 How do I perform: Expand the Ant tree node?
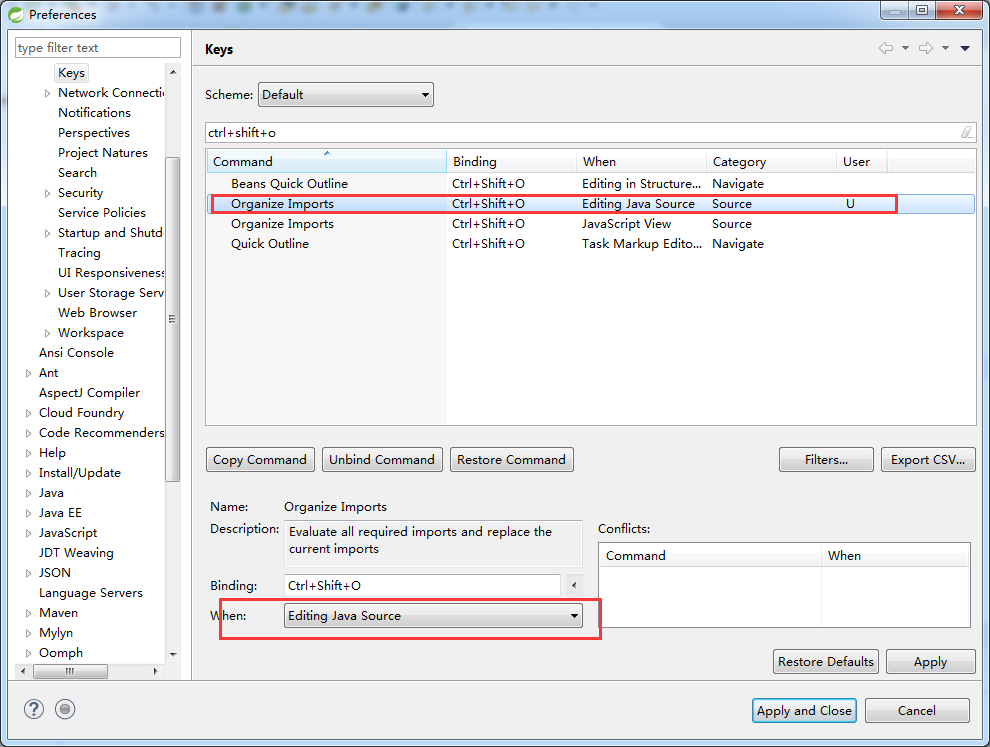coord(28,373)
